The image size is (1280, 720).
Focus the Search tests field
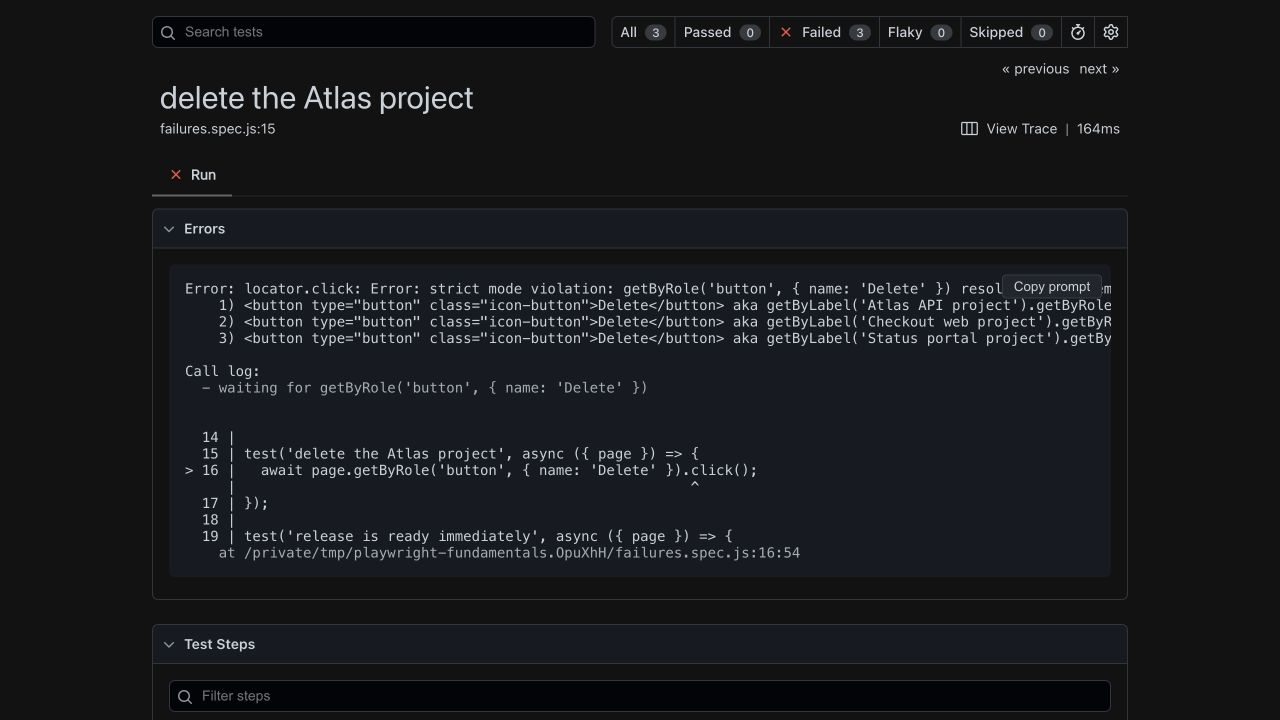[374, 32]
